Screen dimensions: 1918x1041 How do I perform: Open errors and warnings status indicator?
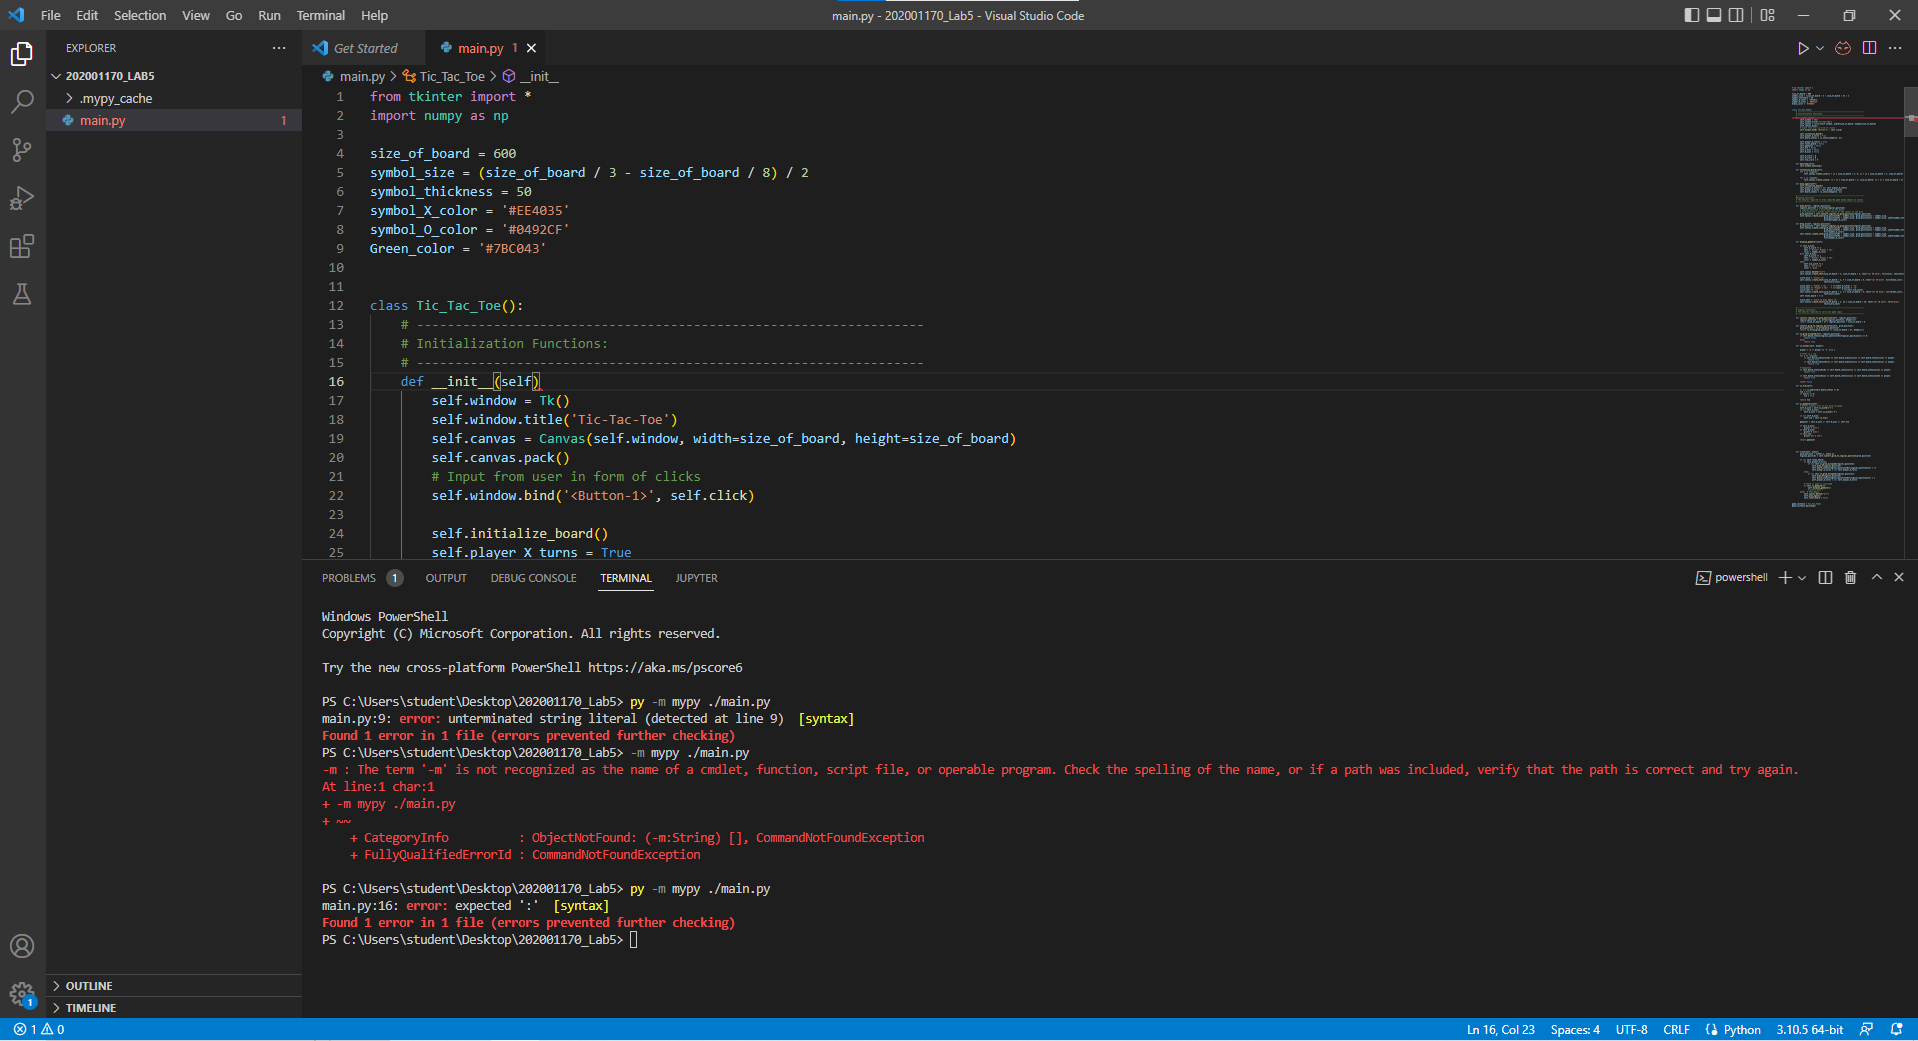click(39, 1029)
